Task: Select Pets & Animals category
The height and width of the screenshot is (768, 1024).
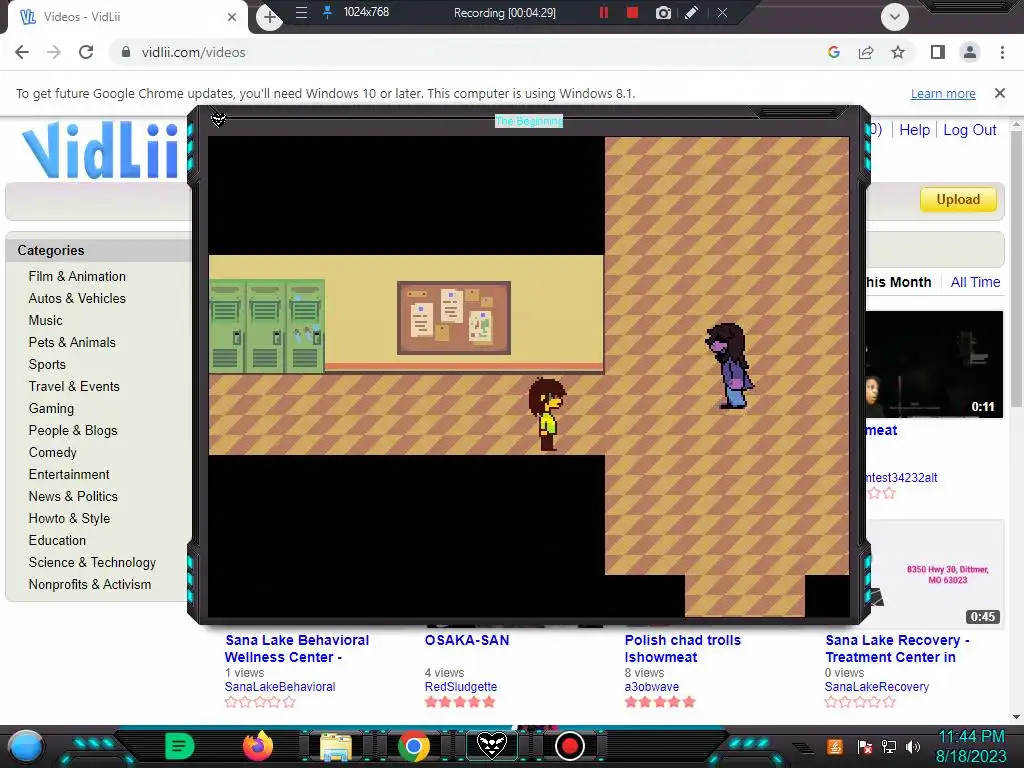Action: 72,342
